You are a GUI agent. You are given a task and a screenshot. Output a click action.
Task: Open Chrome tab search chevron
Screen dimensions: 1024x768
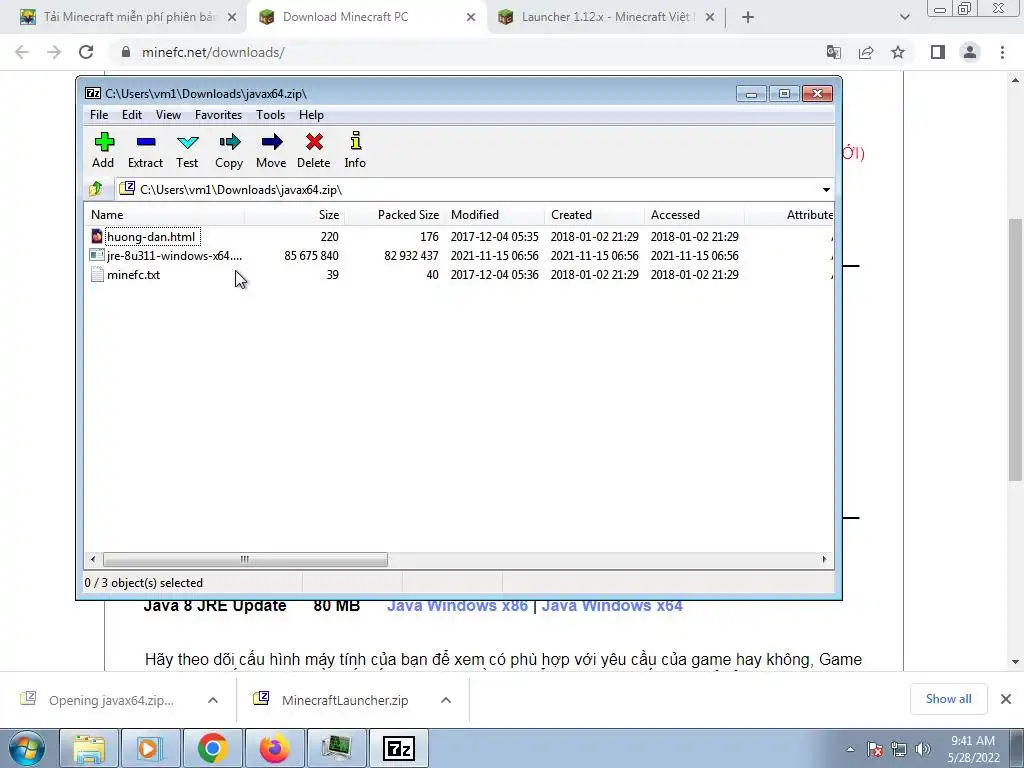[x=904, y=18]
